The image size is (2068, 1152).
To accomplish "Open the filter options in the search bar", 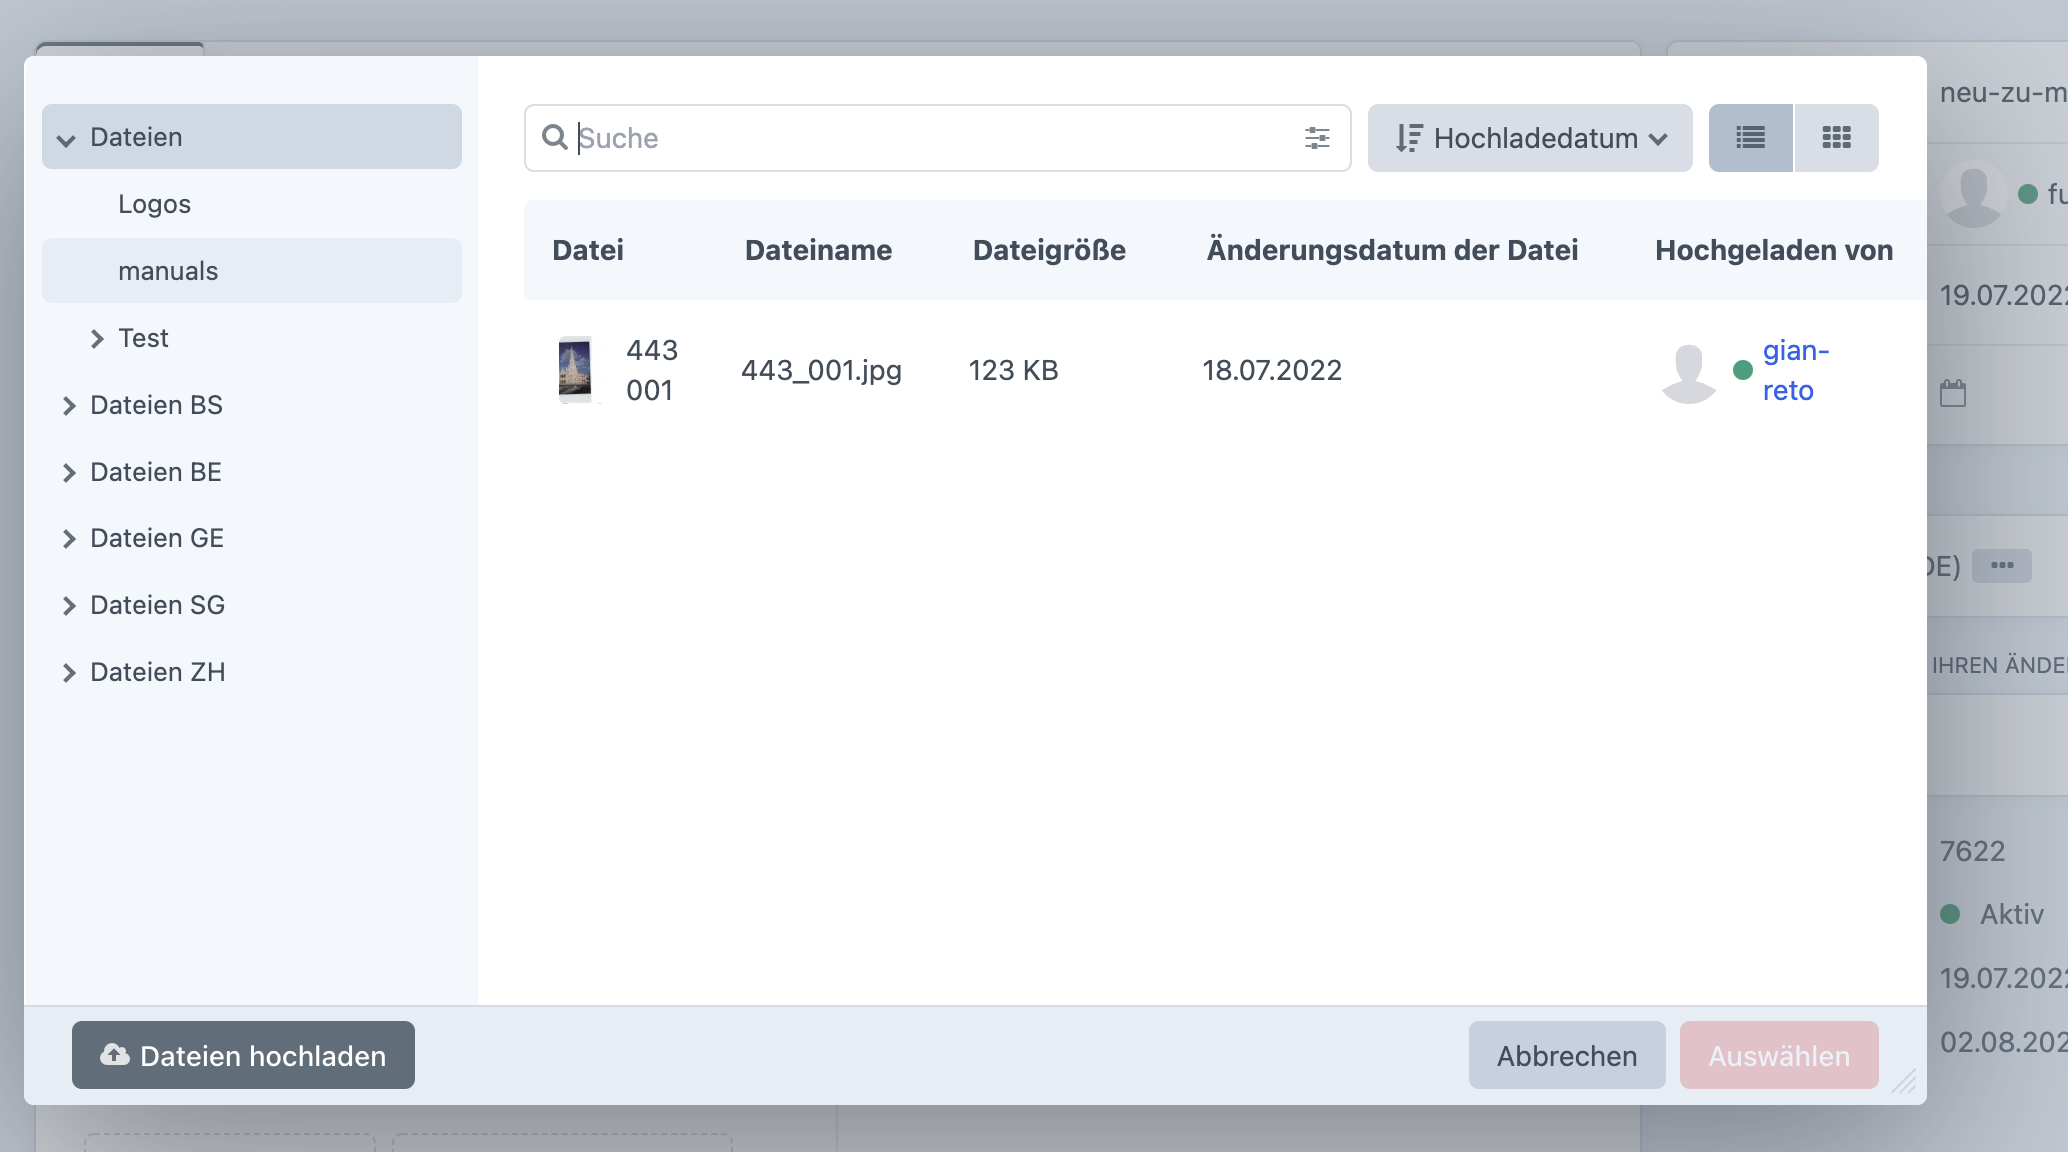I will tap(1317, 138).
